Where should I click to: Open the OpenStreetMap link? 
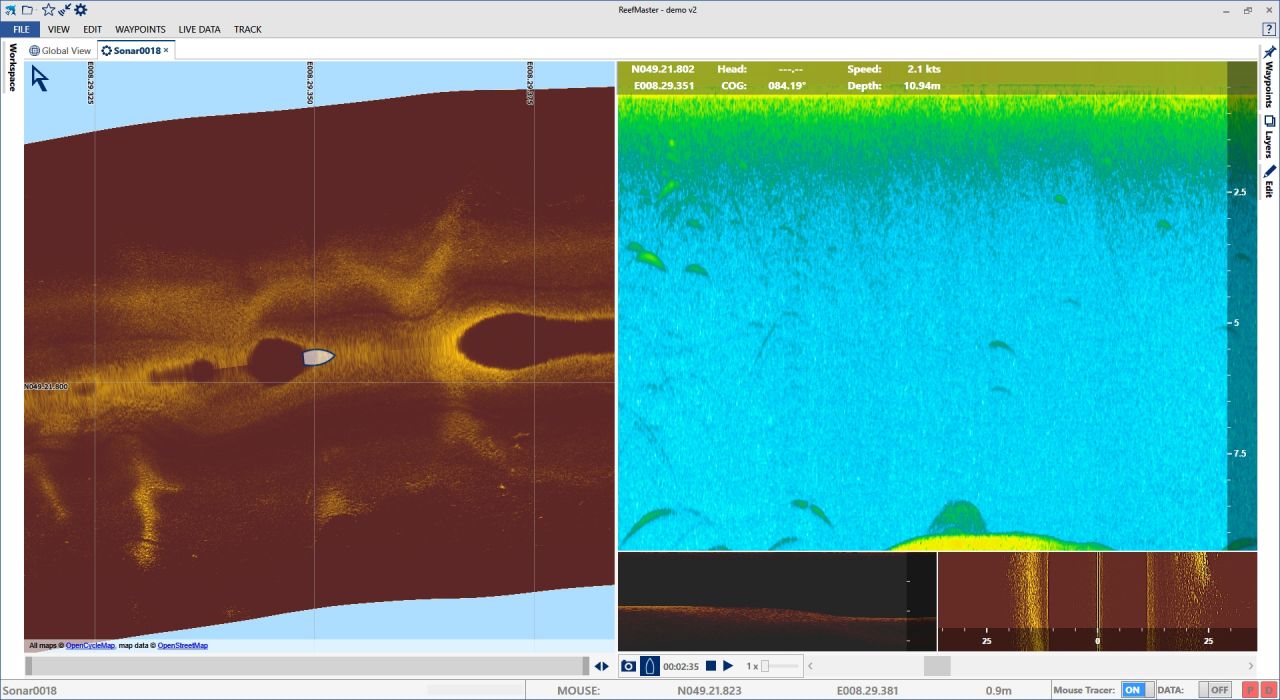click(182, 646)
